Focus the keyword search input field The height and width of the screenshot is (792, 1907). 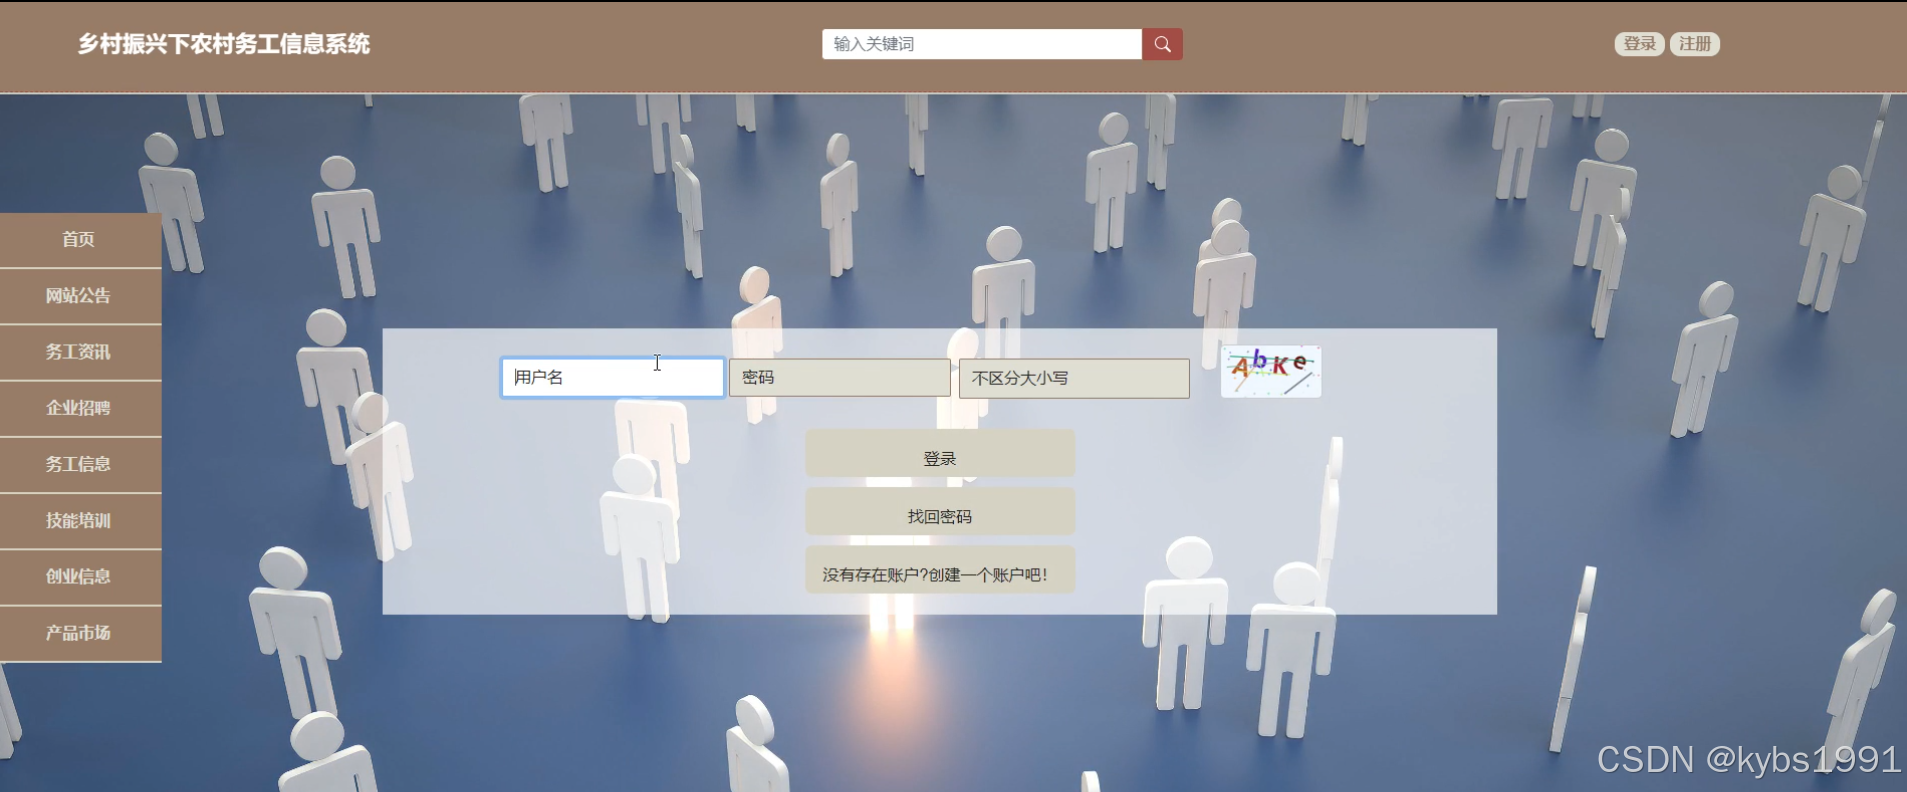(982, 44)
